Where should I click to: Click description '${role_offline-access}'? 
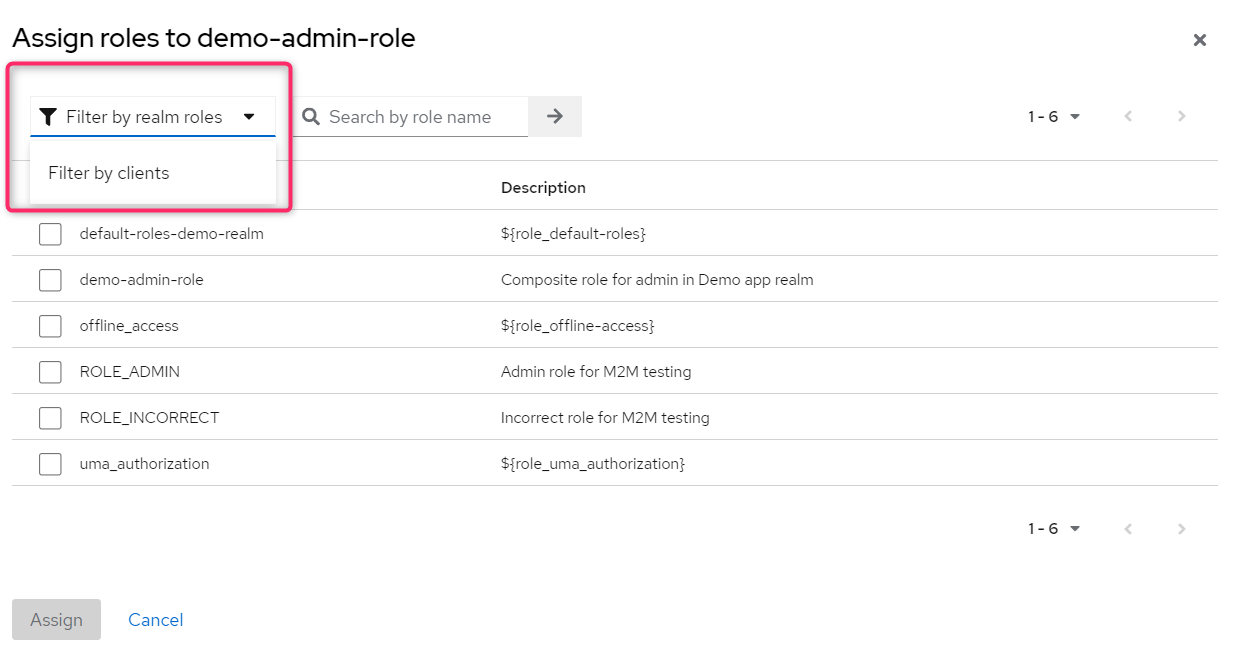pos(578,326)
